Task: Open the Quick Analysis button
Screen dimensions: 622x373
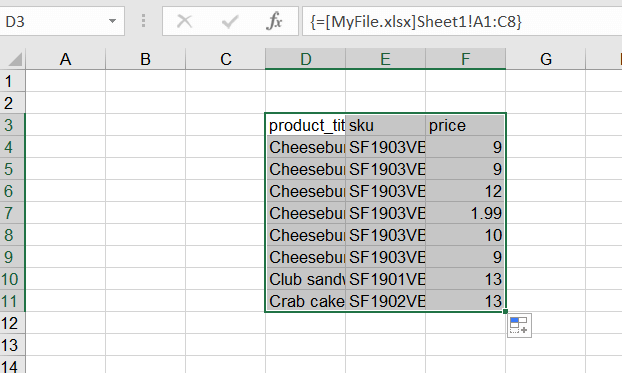Action: [519, 325]
